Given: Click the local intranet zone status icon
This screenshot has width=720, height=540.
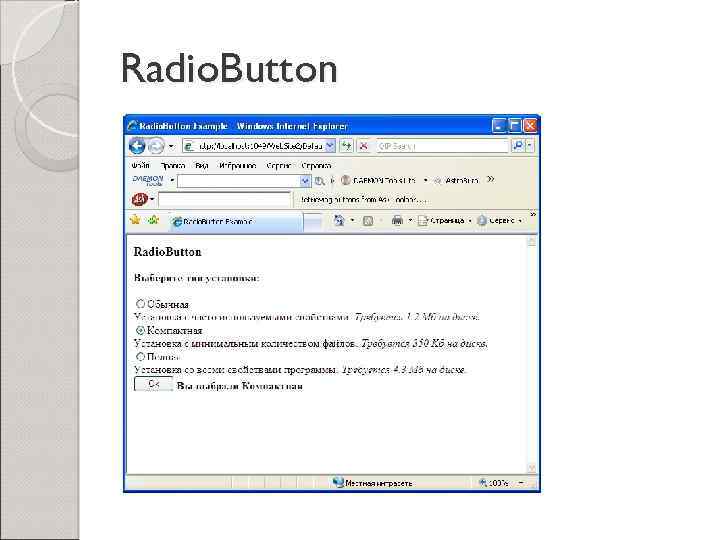Looking at the screenshot, I should (x=338, y=483).
